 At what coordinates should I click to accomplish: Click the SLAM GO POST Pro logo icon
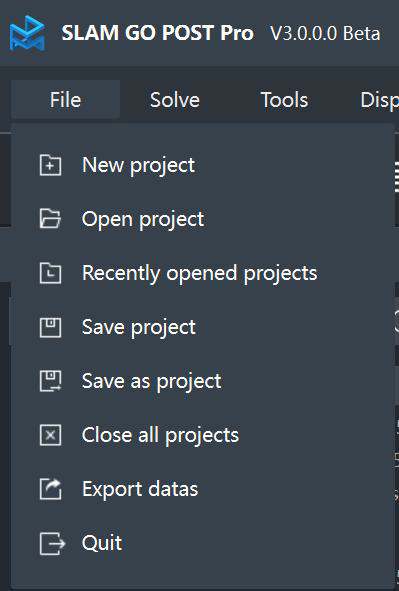pyautogui.click(x=27, y=33)
